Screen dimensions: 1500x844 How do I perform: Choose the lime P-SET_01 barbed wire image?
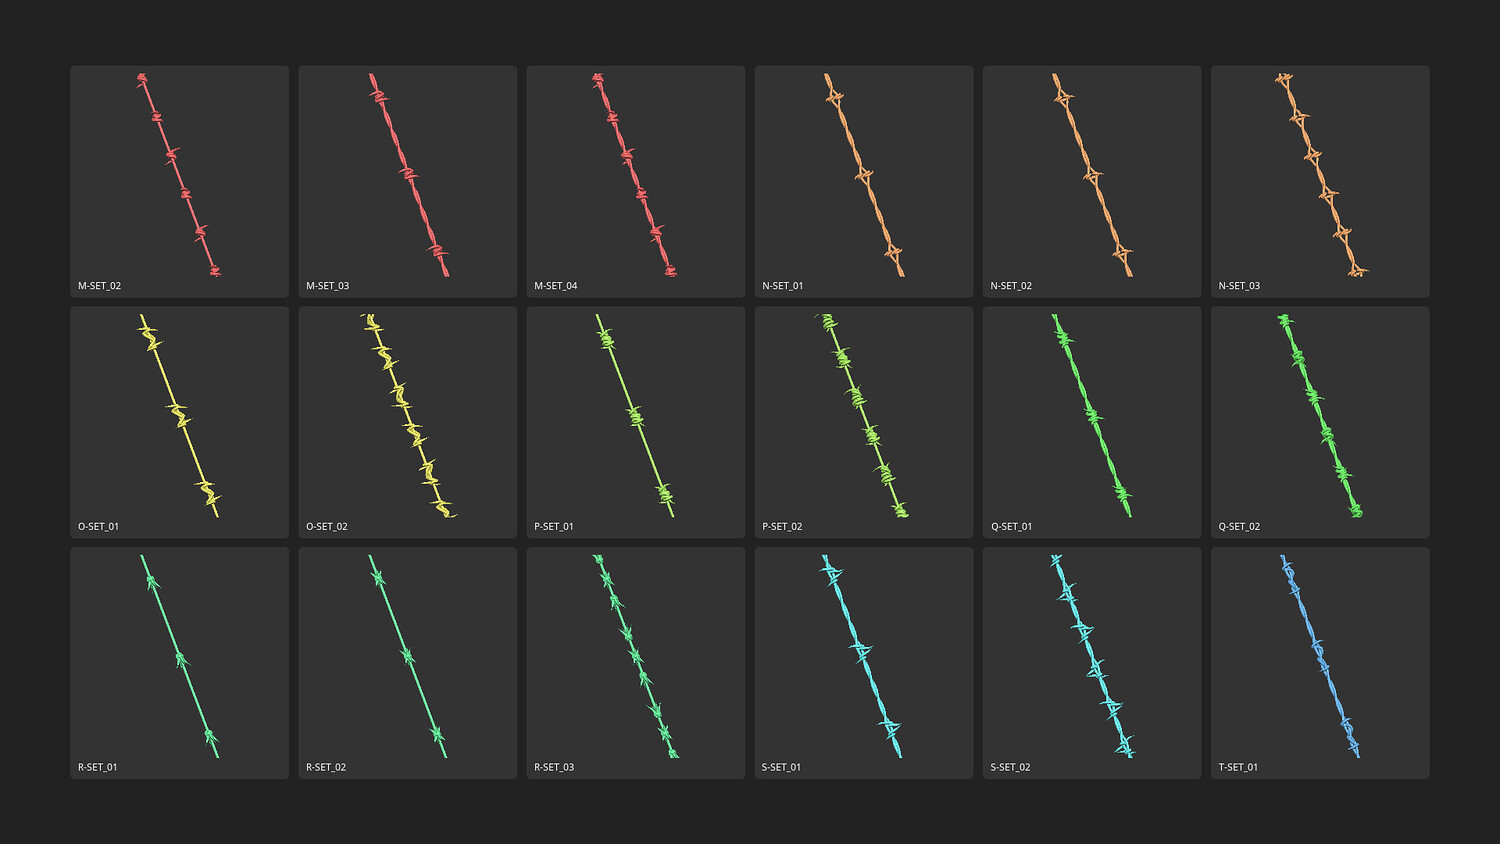click(635, 416)
